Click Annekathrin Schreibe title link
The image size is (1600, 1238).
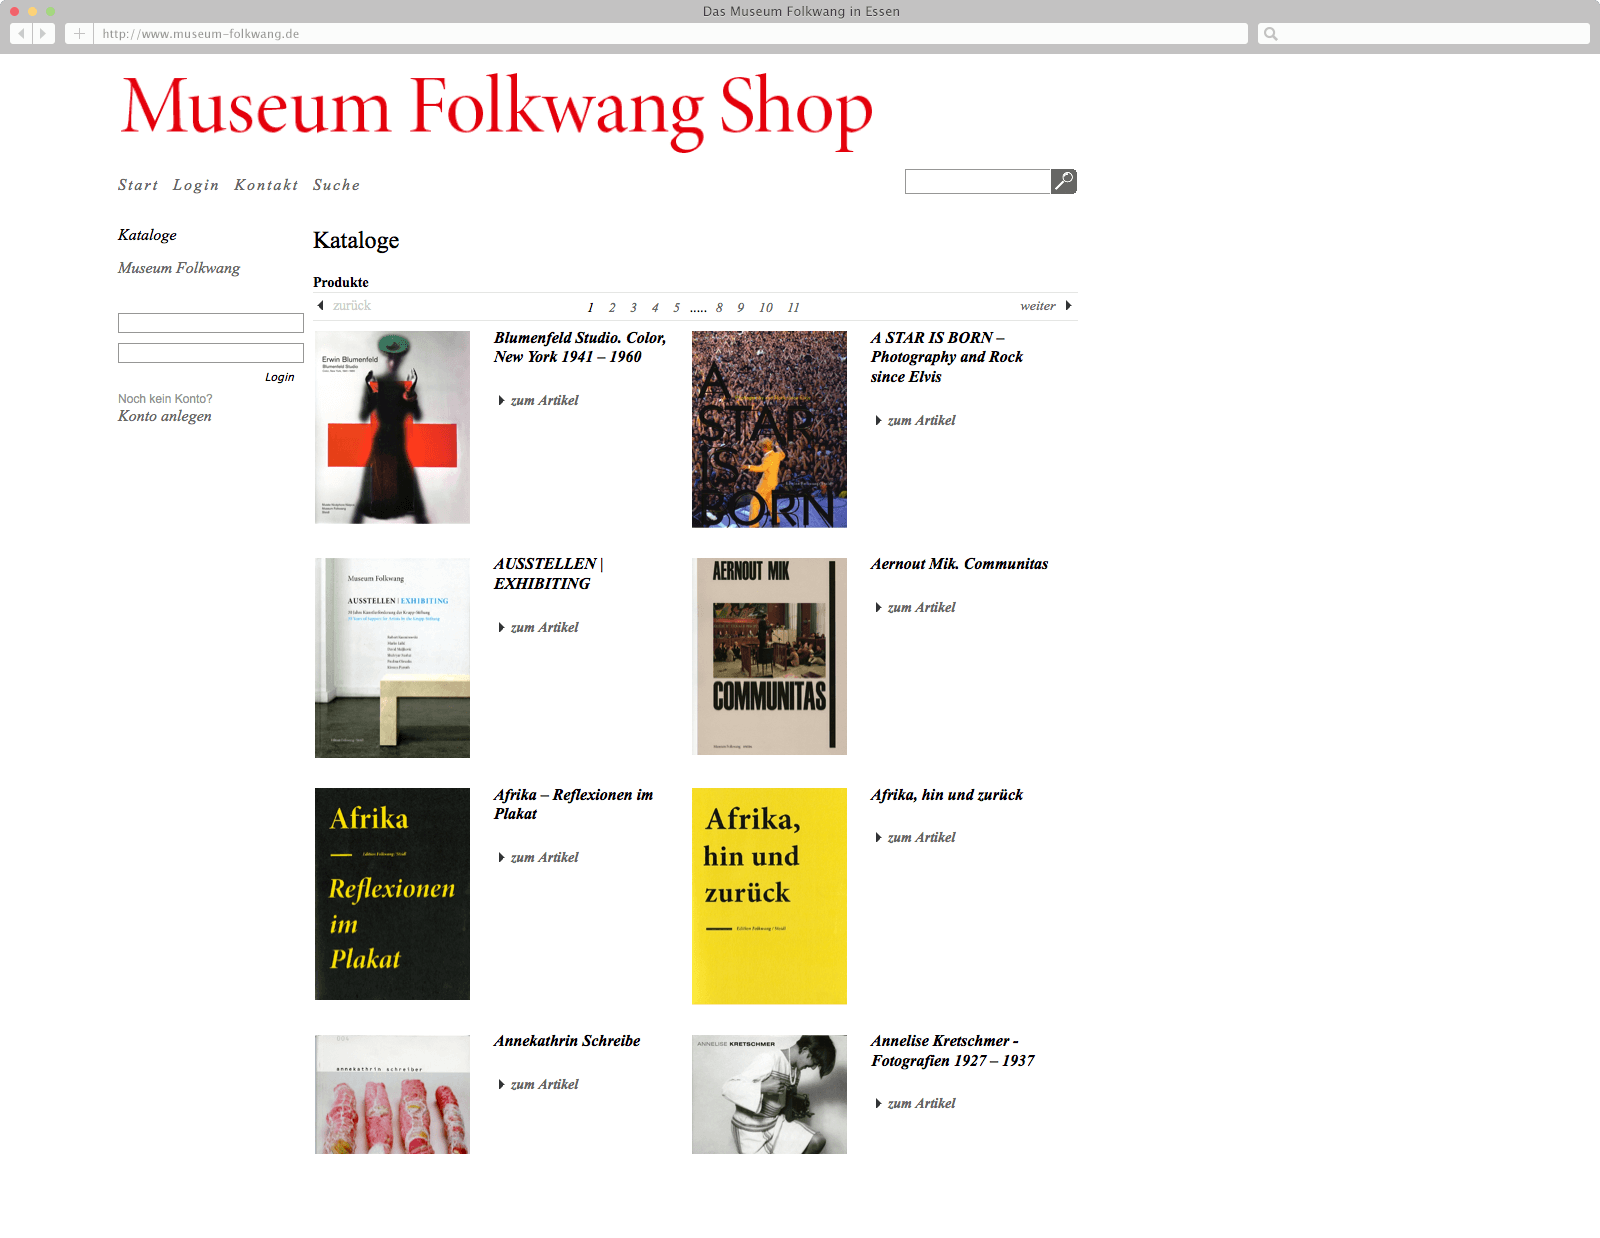(x=567, y=1041)
